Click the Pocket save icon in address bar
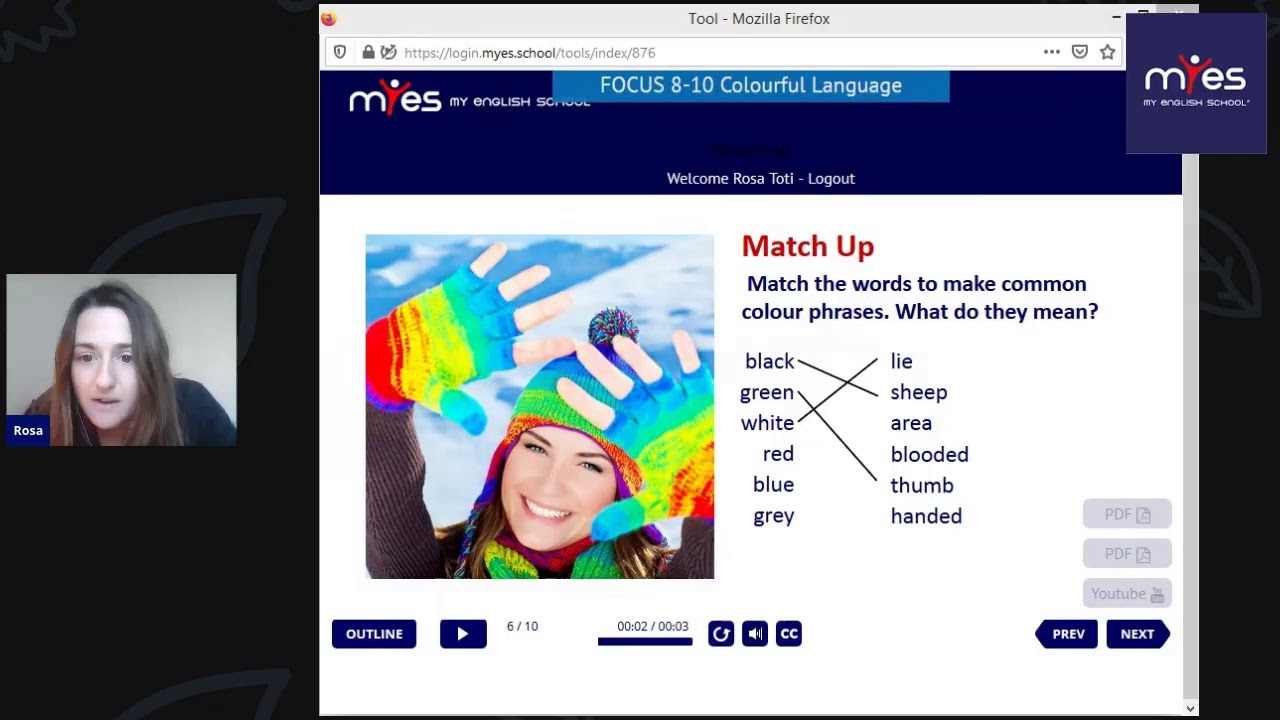 (x=1079, y=52)
